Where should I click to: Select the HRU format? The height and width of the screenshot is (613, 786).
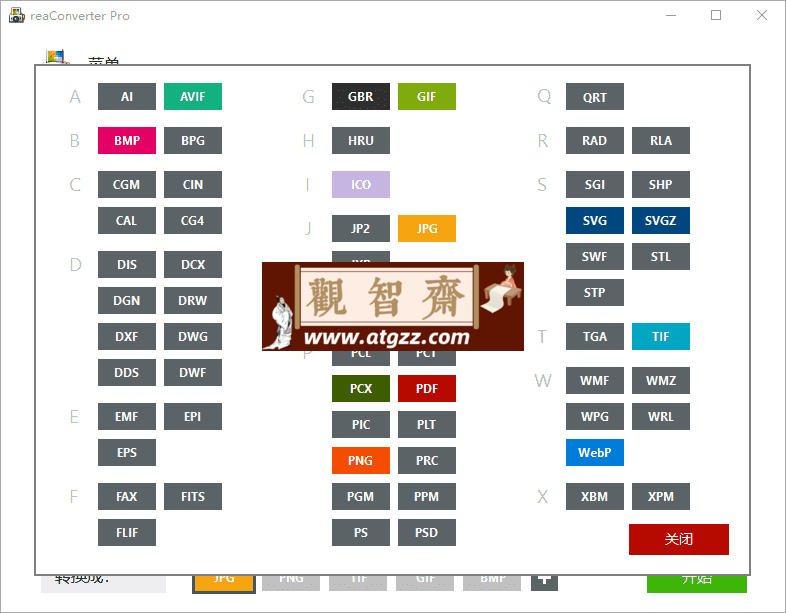point(361,140)
